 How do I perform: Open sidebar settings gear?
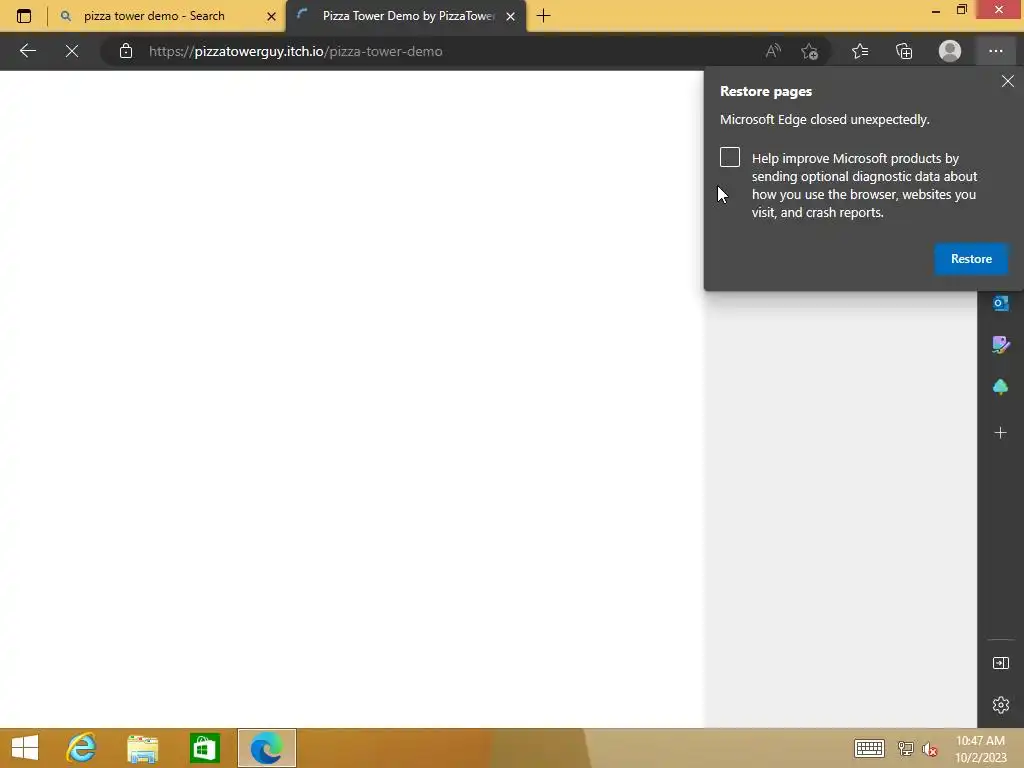(1000, 705)
